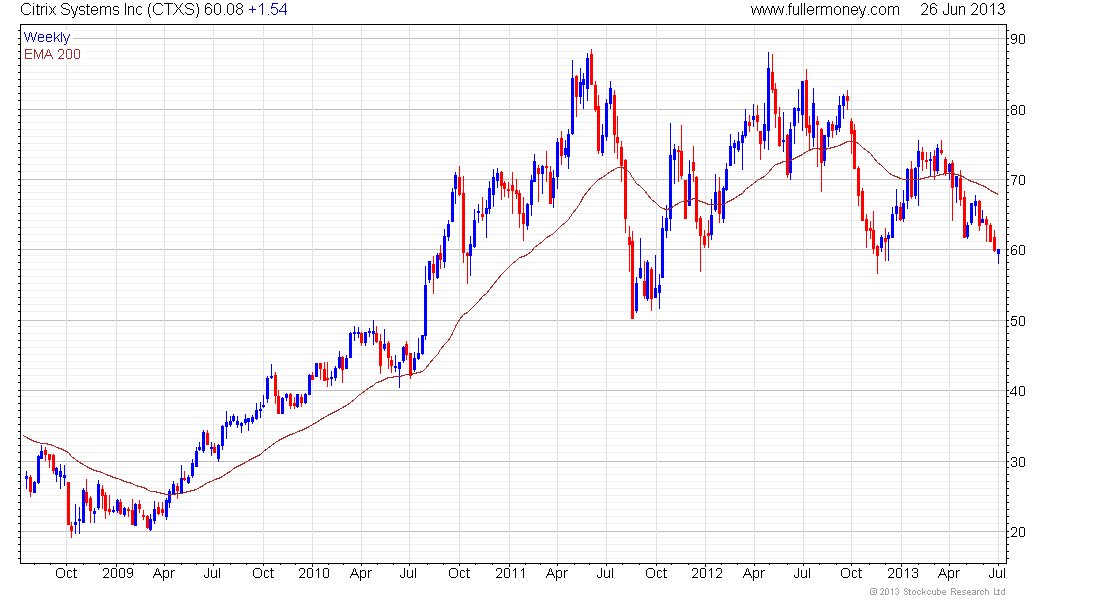The width and height of the screenshot is (1100, 600).
Task: Click the EMA 200 legend label
Action: point(52,54)
